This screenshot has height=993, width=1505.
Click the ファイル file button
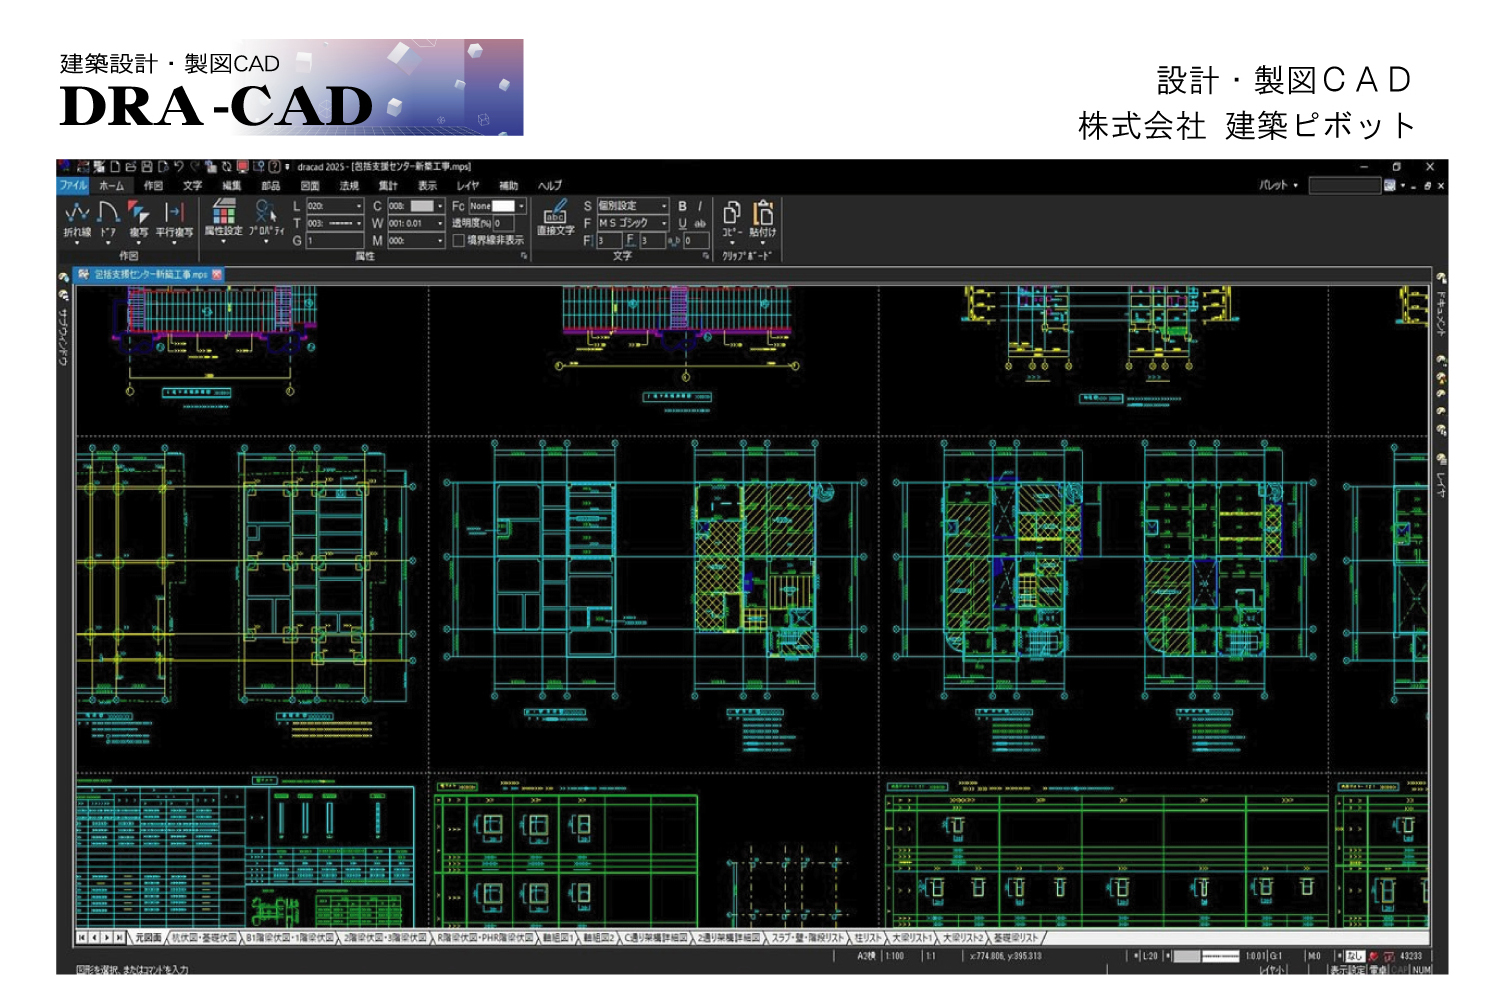coord(73,186)
